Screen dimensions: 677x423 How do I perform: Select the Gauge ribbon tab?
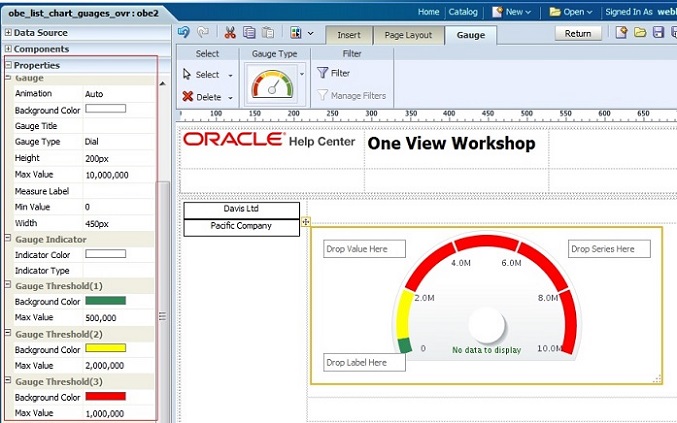471,35
